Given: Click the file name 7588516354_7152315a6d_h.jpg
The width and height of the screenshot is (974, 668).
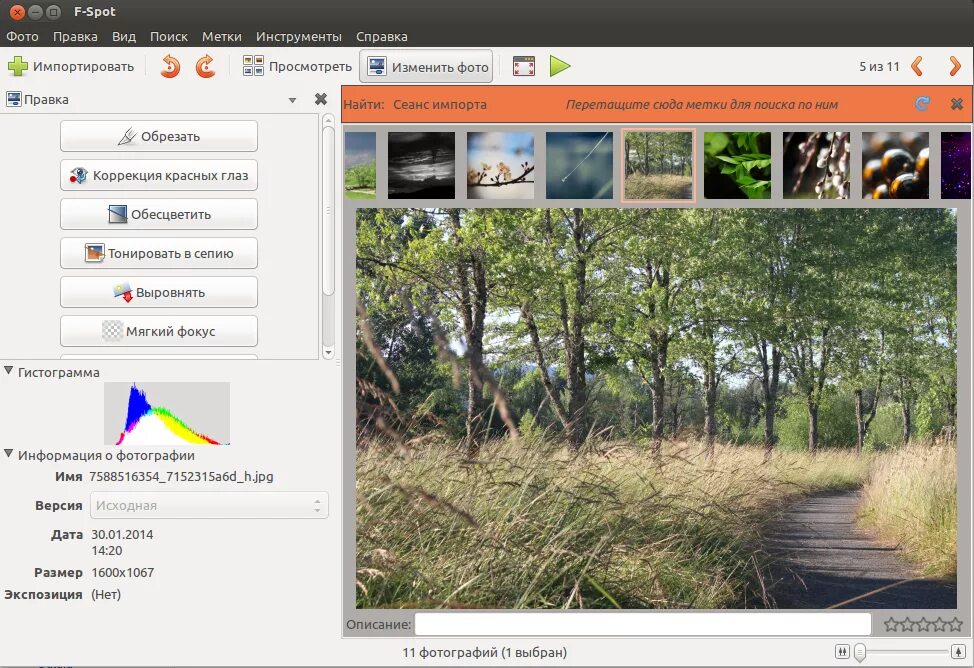Looking at the screenshot, I should point(181,477).
